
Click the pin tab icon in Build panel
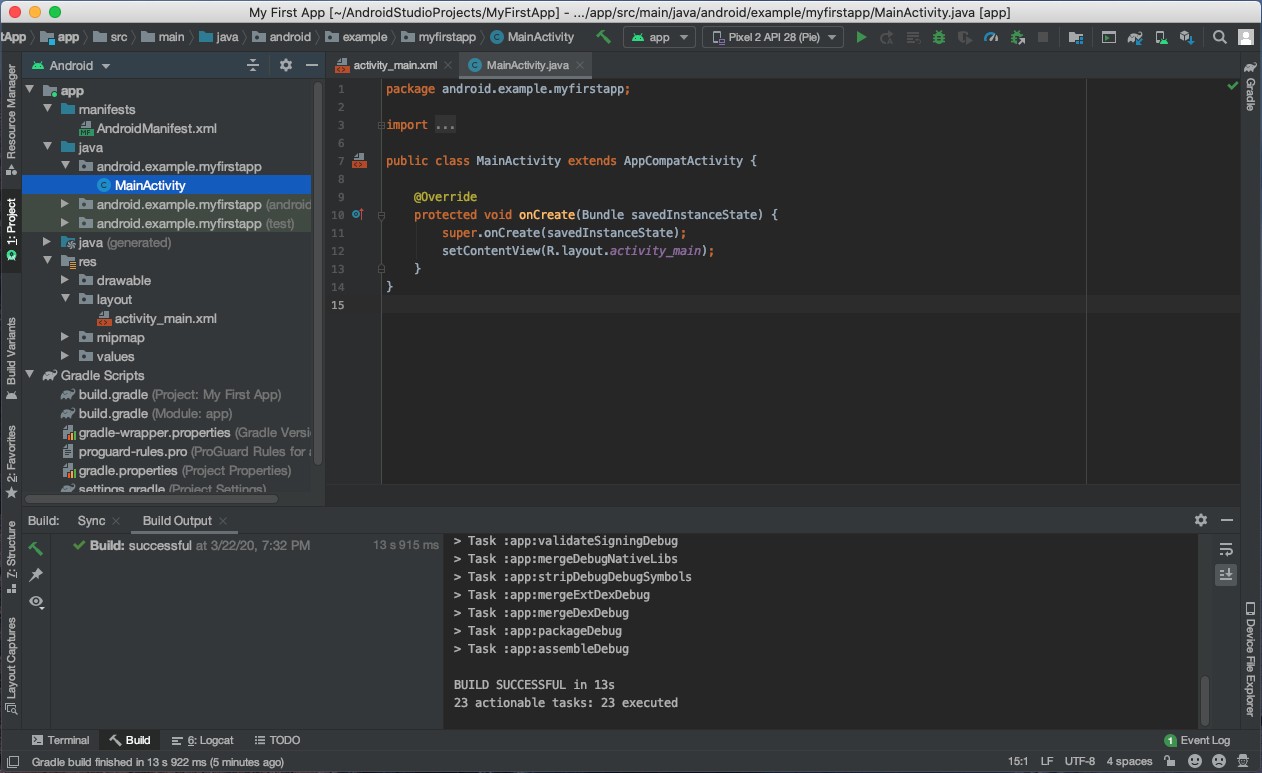[x=36, y=575]
